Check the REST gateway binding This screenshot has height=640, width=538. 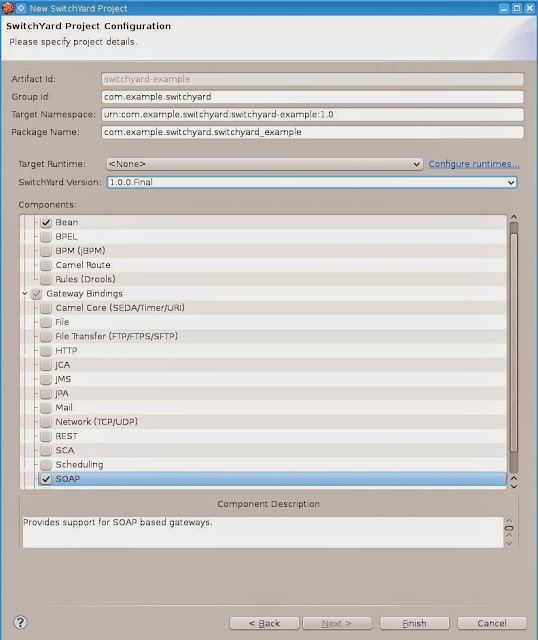coord(46,436)
